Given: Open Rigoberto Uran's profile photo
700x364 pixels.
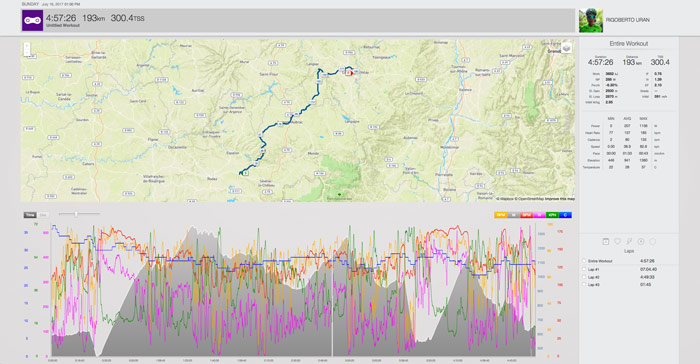Looking at the screenshot, I should click(591, 21).
